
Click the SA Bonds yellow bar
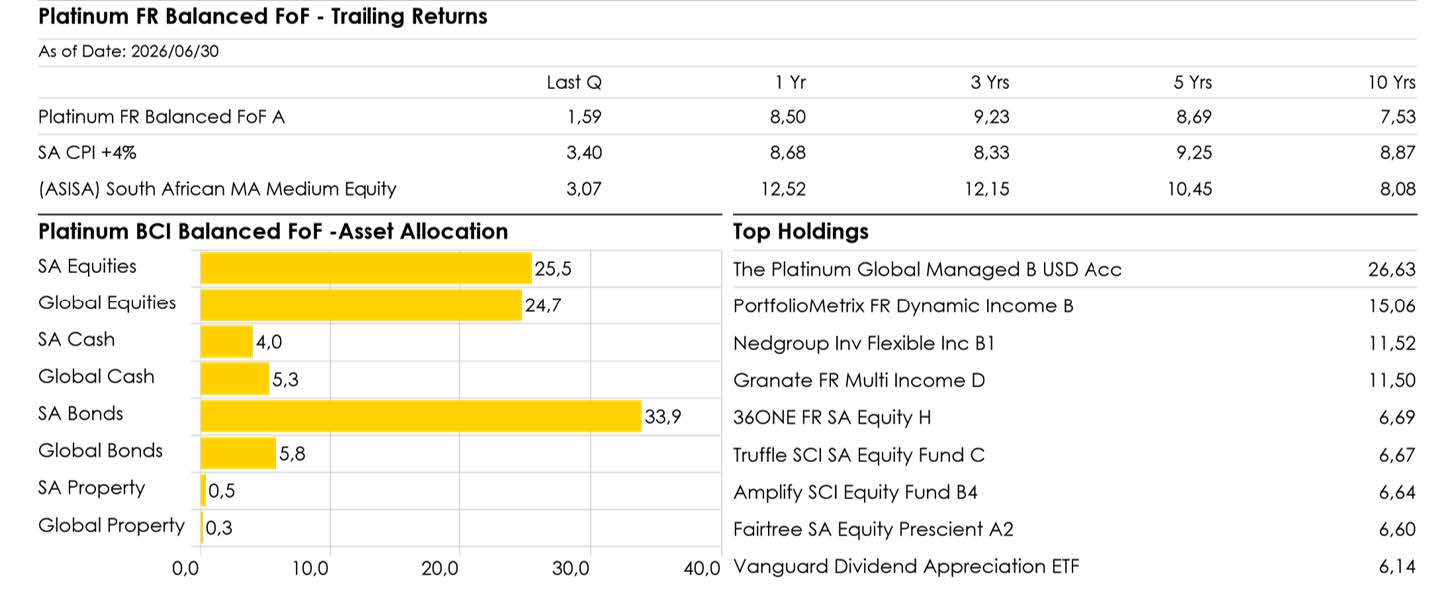421,415
